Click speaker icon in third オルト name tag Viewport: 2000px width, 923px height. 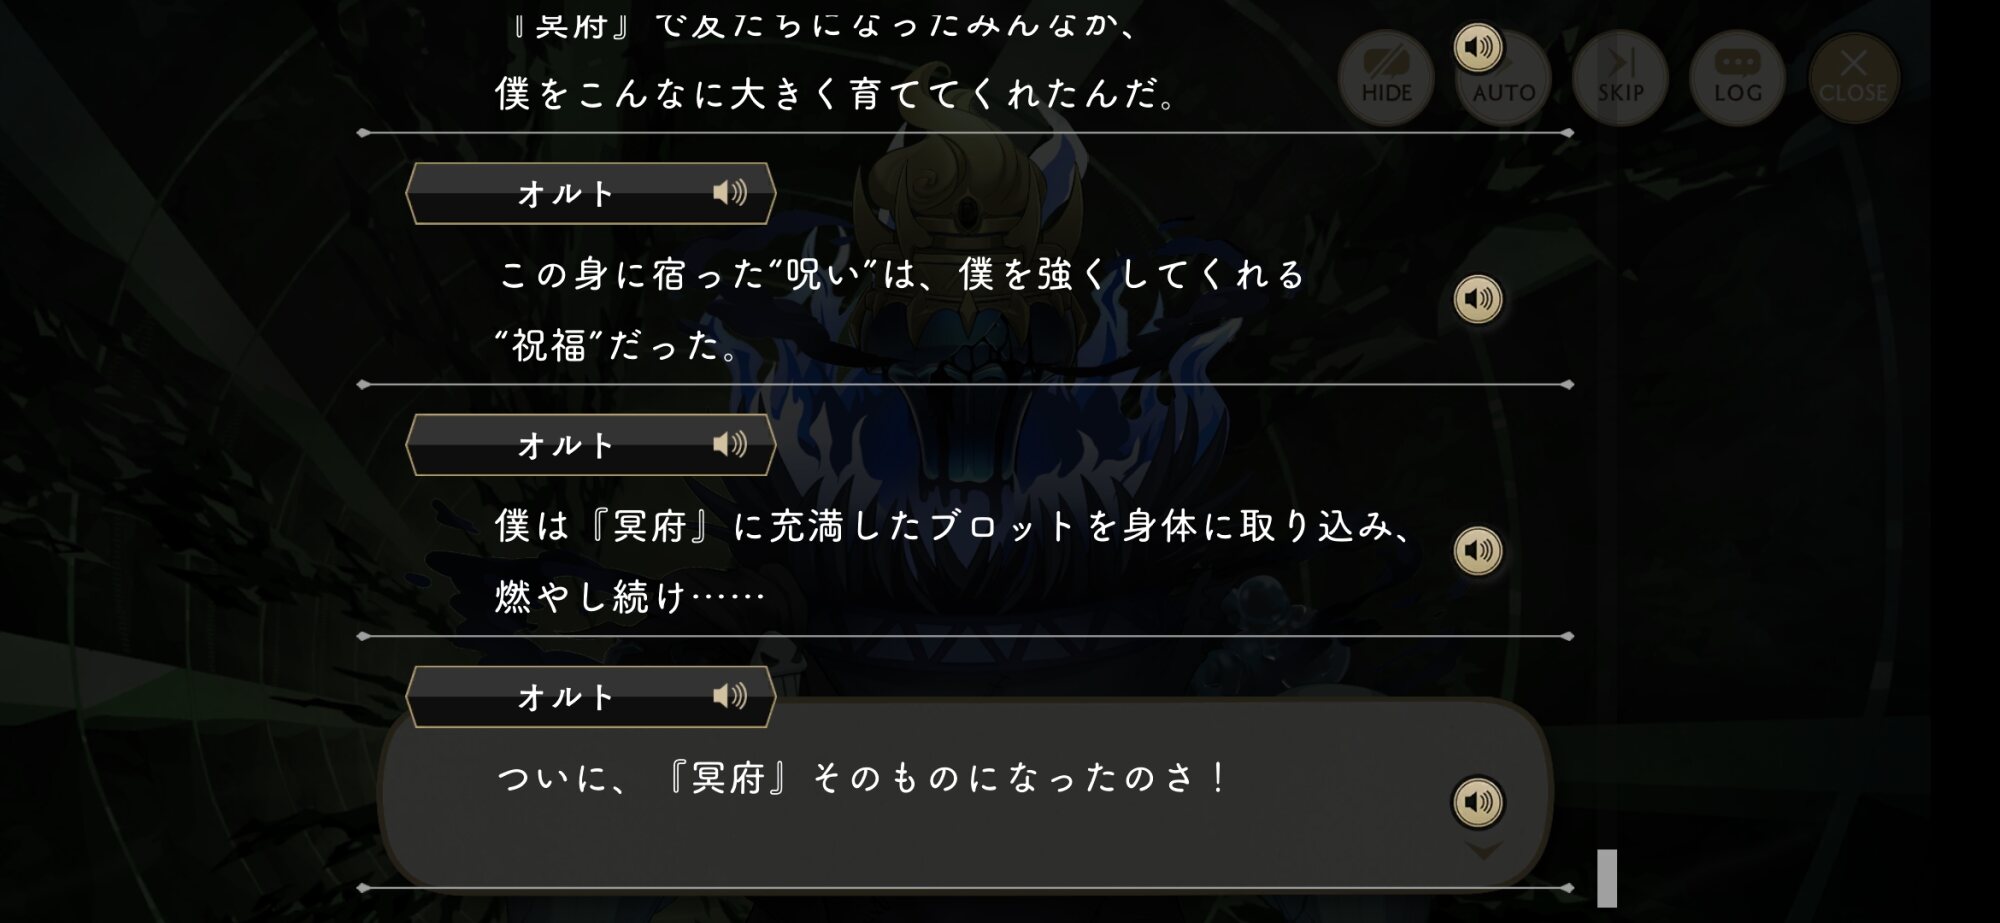(730, 696)
